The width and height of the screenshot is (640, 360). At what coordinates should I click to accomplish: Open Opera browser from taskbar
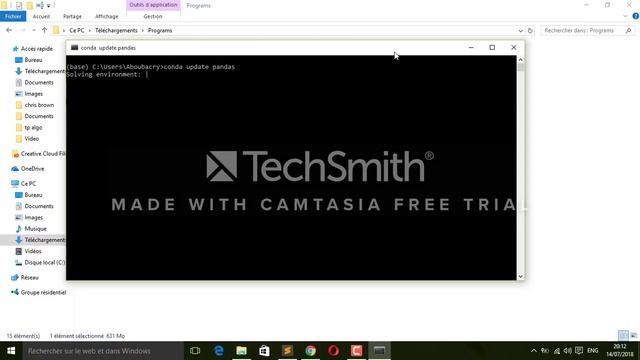coord(333,351)
